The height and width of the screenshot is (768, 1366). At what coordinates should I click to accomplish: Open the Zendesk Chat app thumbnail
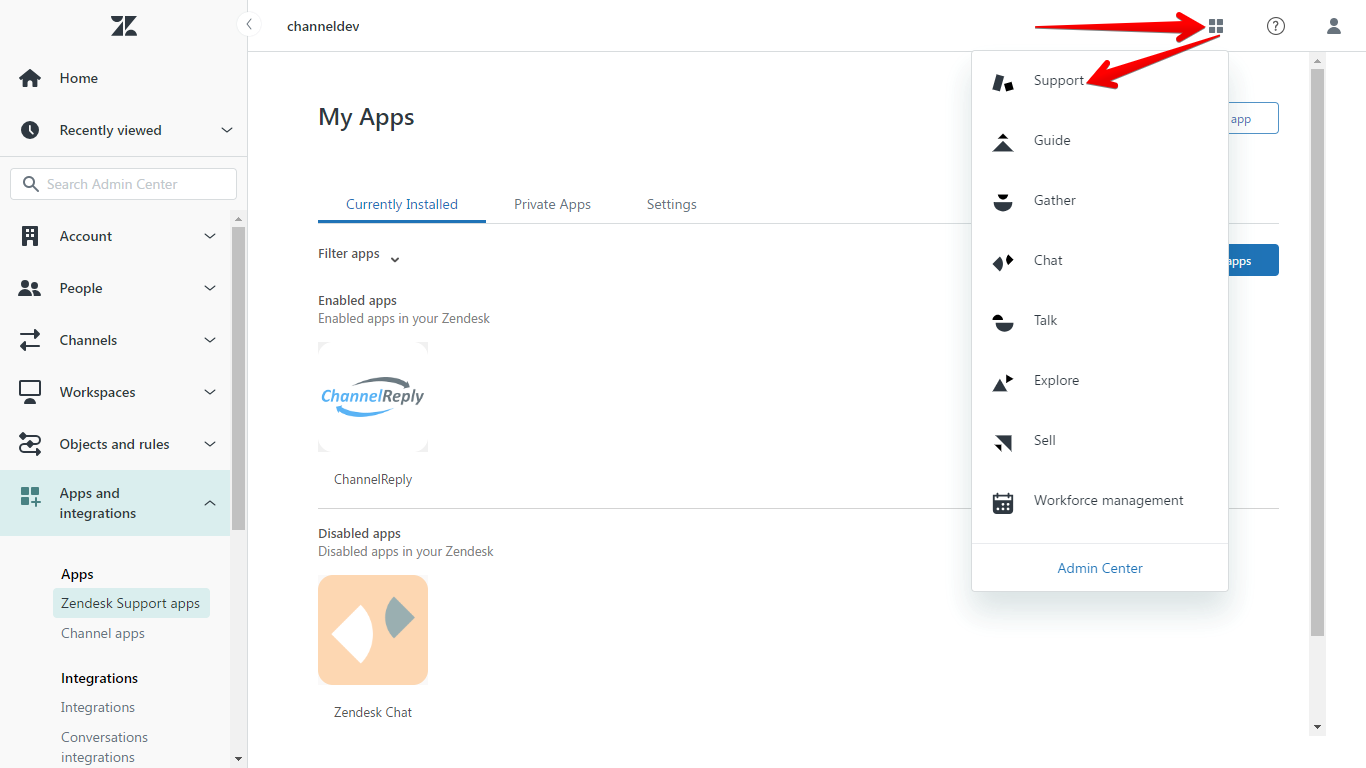point(373,630)
